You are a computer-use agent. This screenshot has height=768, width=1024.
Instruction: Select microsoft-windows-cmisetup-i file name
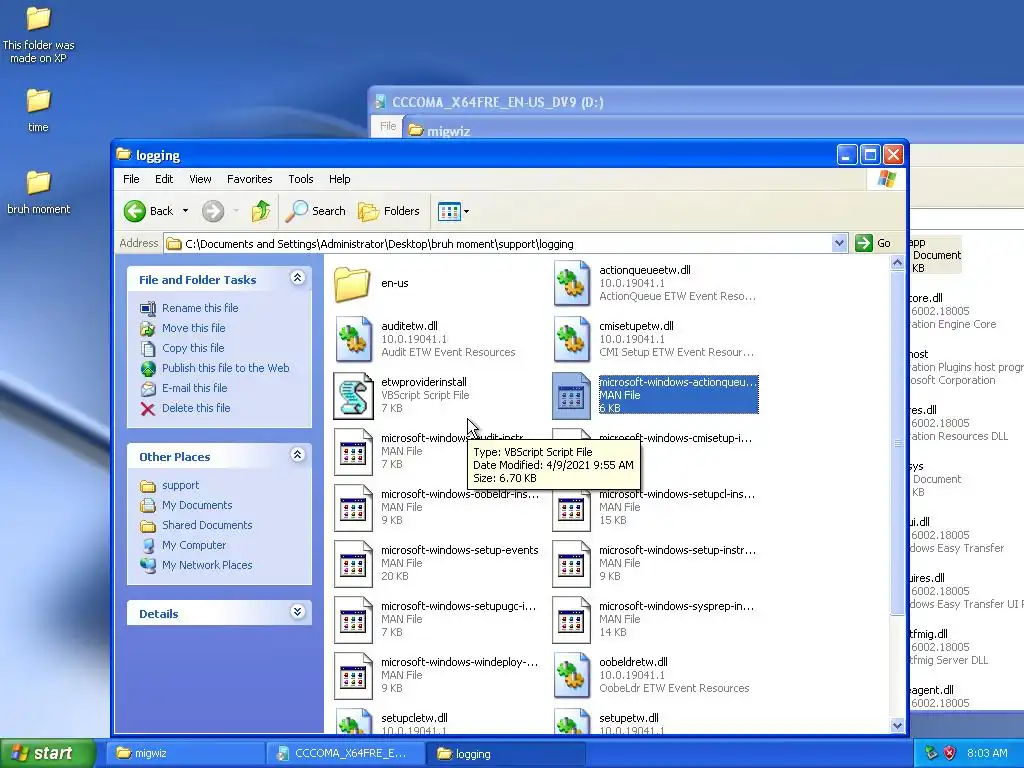coord(675,438)
